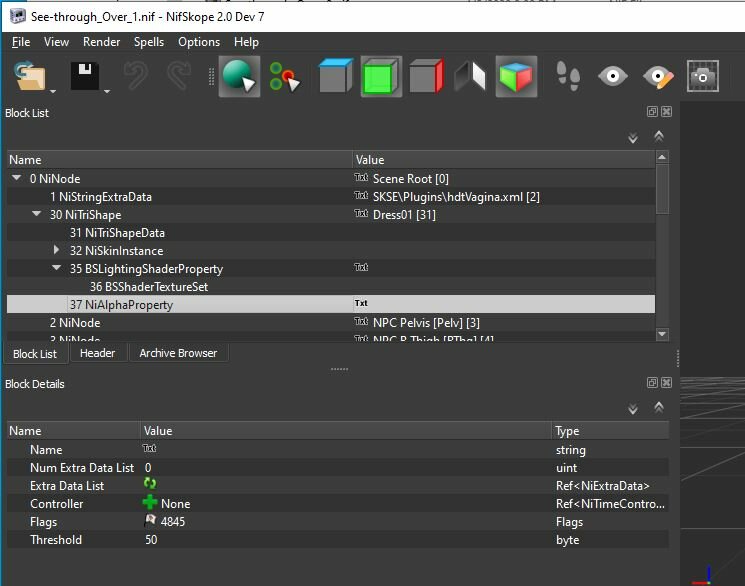Screen dimensions: 745x586
Task: Switch to the Archive Browser tab
Action: pos(178,353)
